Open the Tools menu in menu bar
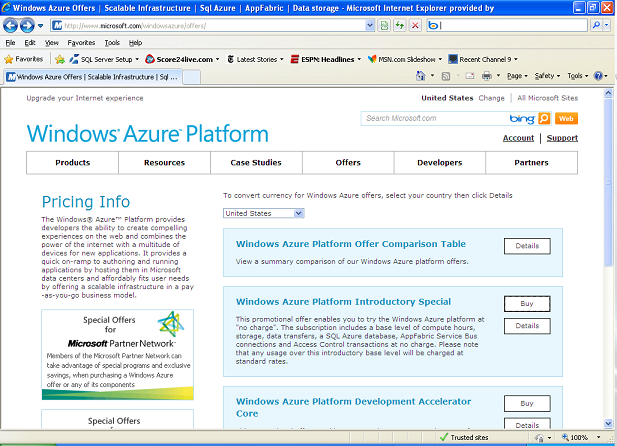617x446 pixels. [112, 43]
